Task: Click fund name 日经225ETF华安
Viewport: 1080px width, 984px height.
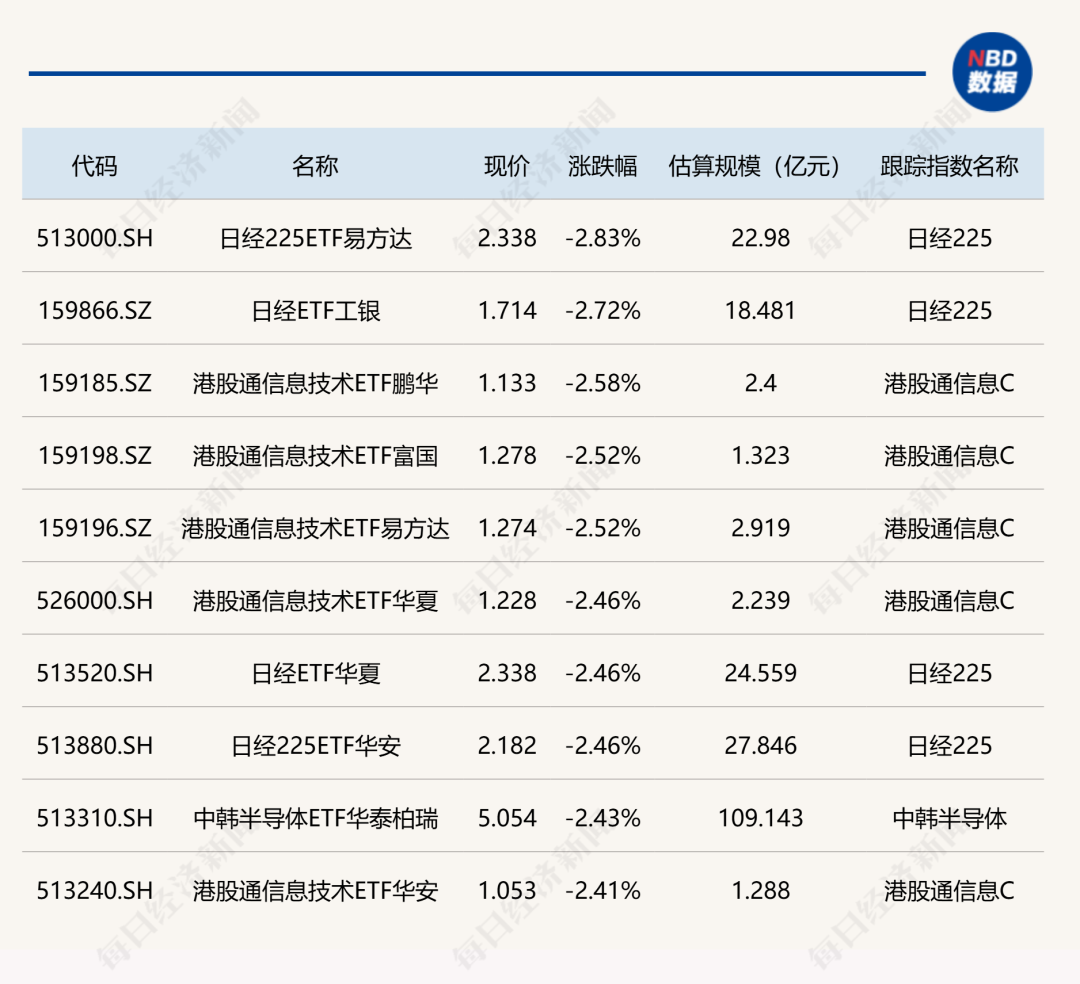Action: pyautogui.click(x=315, y=746)
